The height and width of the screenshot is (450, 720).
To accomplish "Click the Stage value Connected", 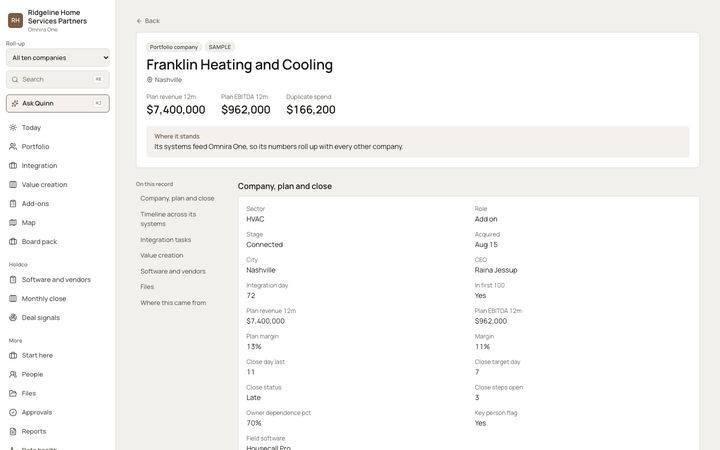I will pos(264,245).
